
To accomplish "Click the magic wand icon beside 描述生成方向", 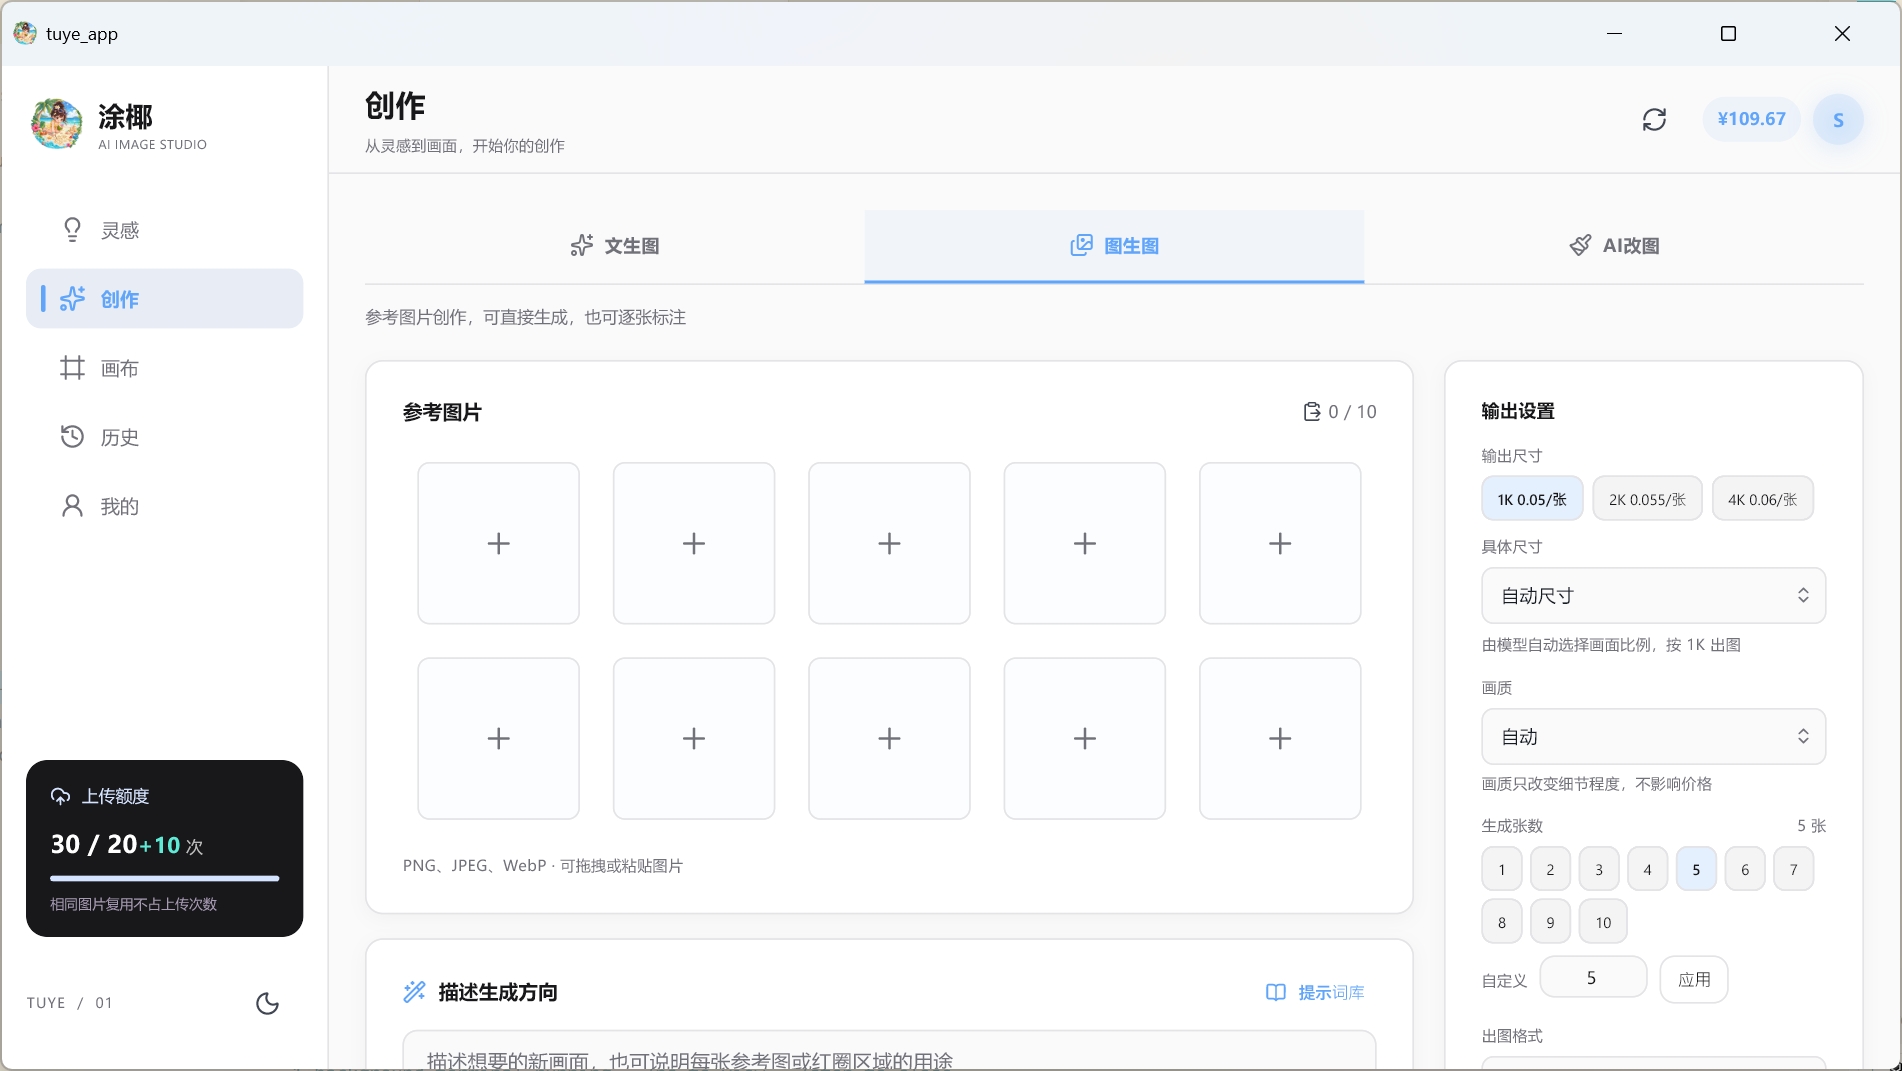I will [x=414, y=992].
